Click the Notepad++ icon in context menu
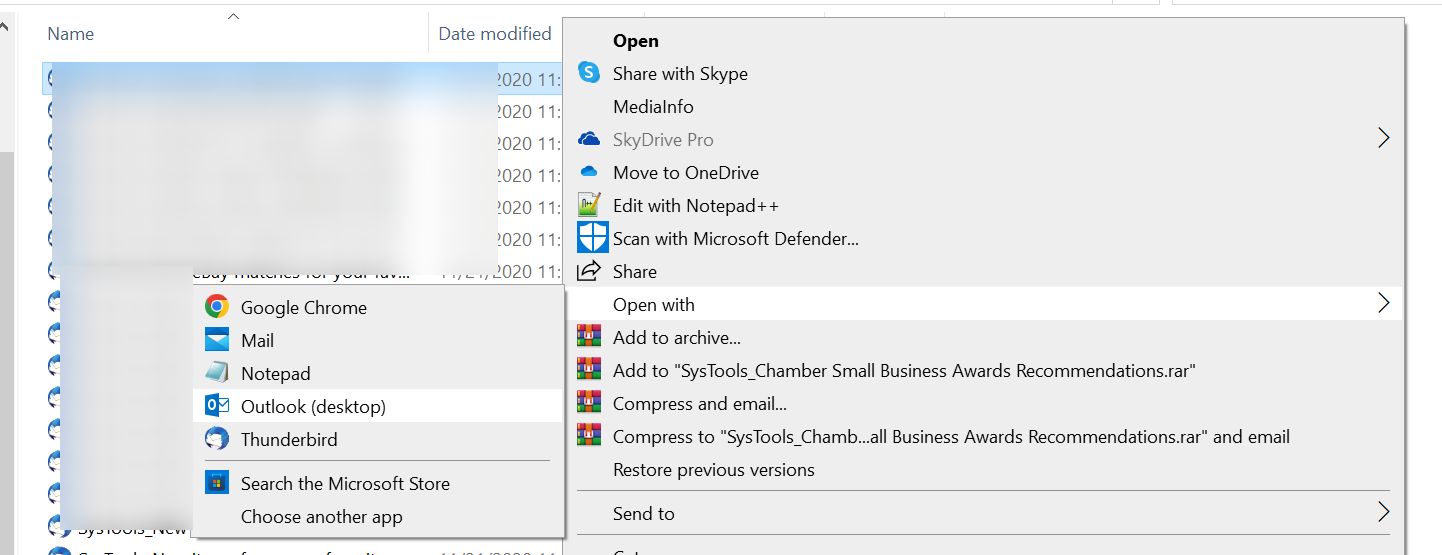 pyautogui.click(x=590, y=205)
